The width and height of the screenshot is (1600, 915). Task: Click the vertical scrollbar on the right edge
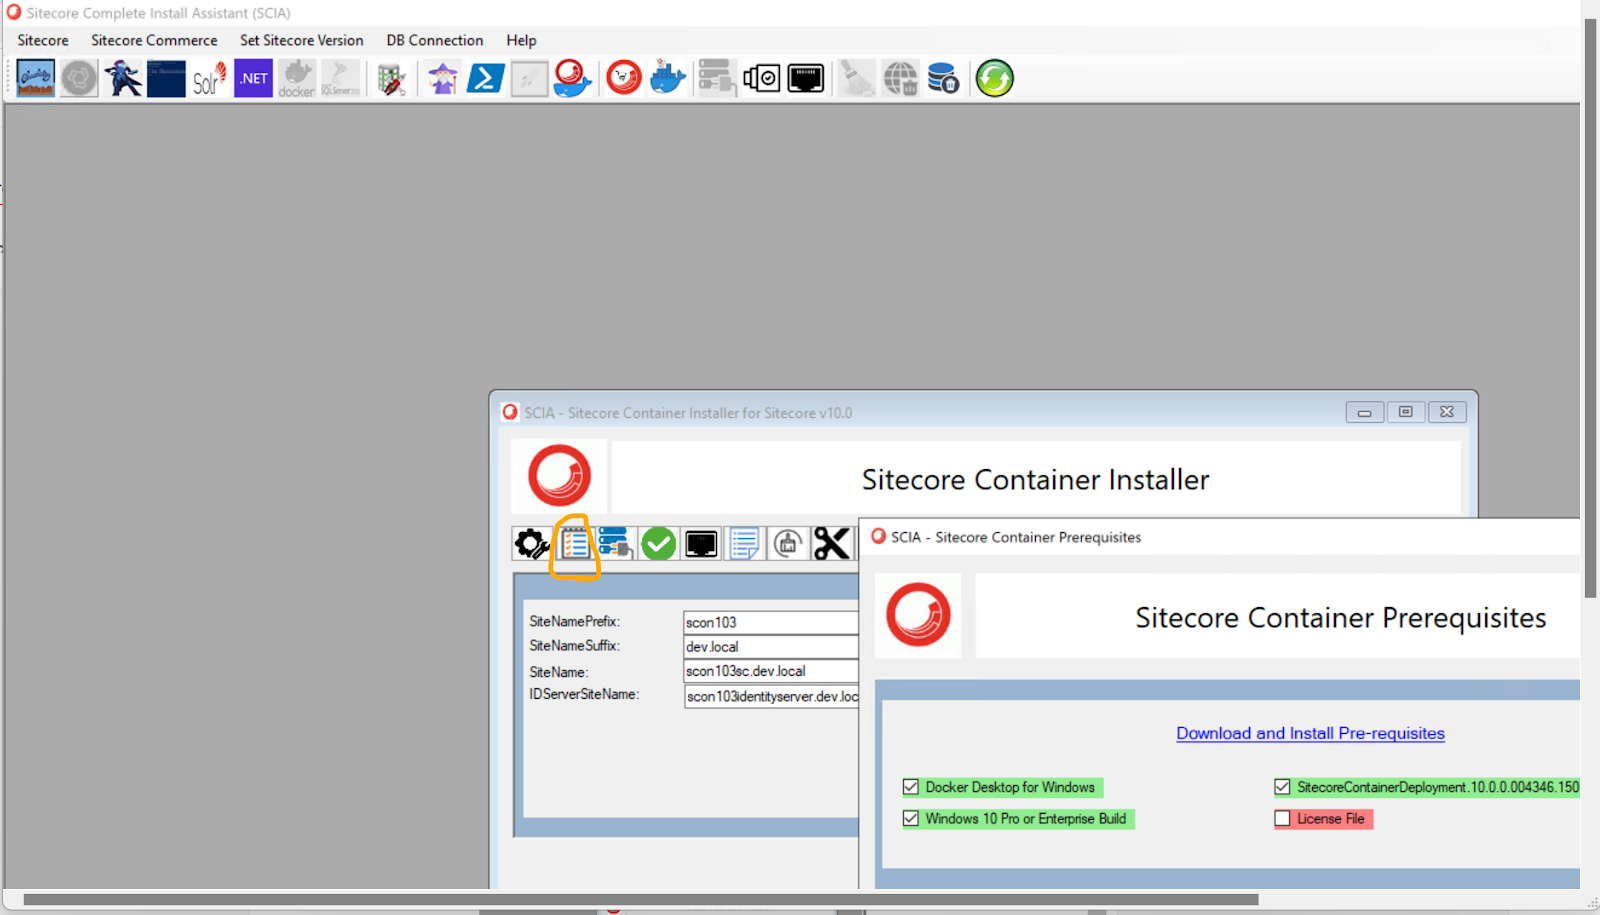click(x=1590, y=308)
